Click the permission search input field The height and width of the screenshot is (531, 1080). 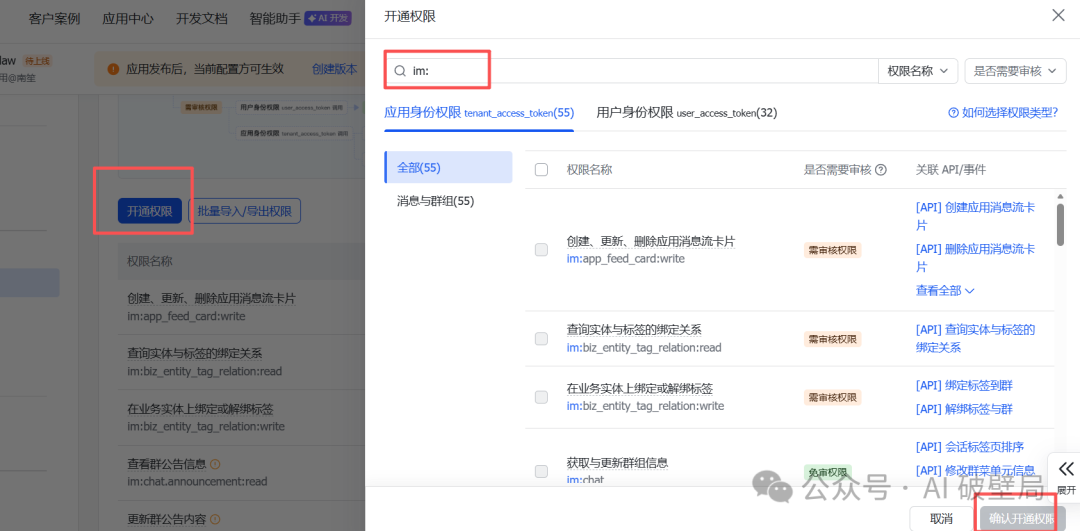pyautogui.click(x=632, y=71)
